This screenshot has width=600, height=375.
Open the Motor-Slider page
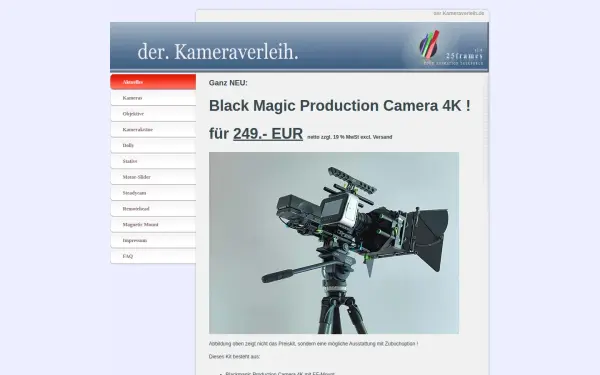click(x=153, y=177)
